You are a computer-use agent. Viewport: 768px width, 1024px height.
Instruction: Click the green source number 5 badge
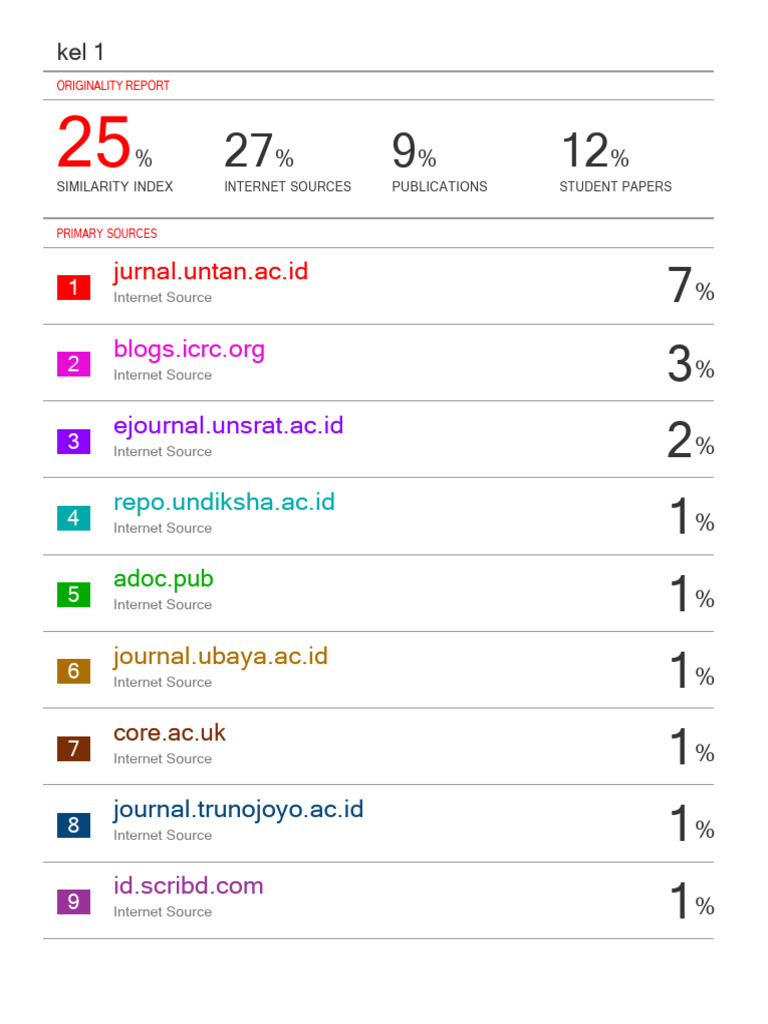73,595
